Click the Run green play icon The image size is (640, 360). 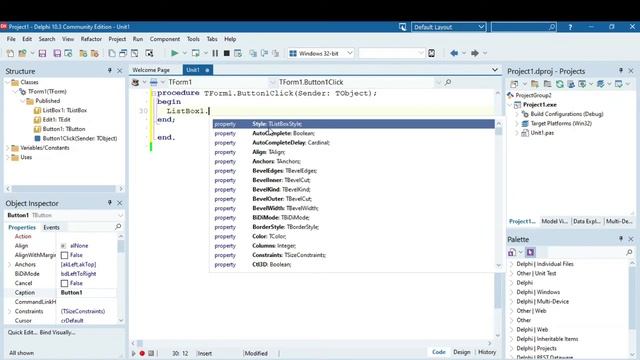(174, 53)
